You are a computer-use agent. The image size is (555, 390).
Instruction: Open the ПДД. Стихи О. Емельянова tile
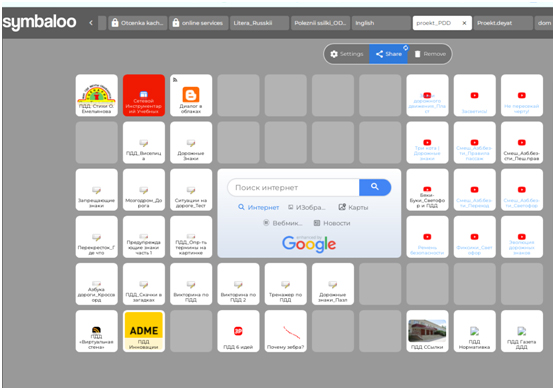pyautogui.click(x=97, y=95)
